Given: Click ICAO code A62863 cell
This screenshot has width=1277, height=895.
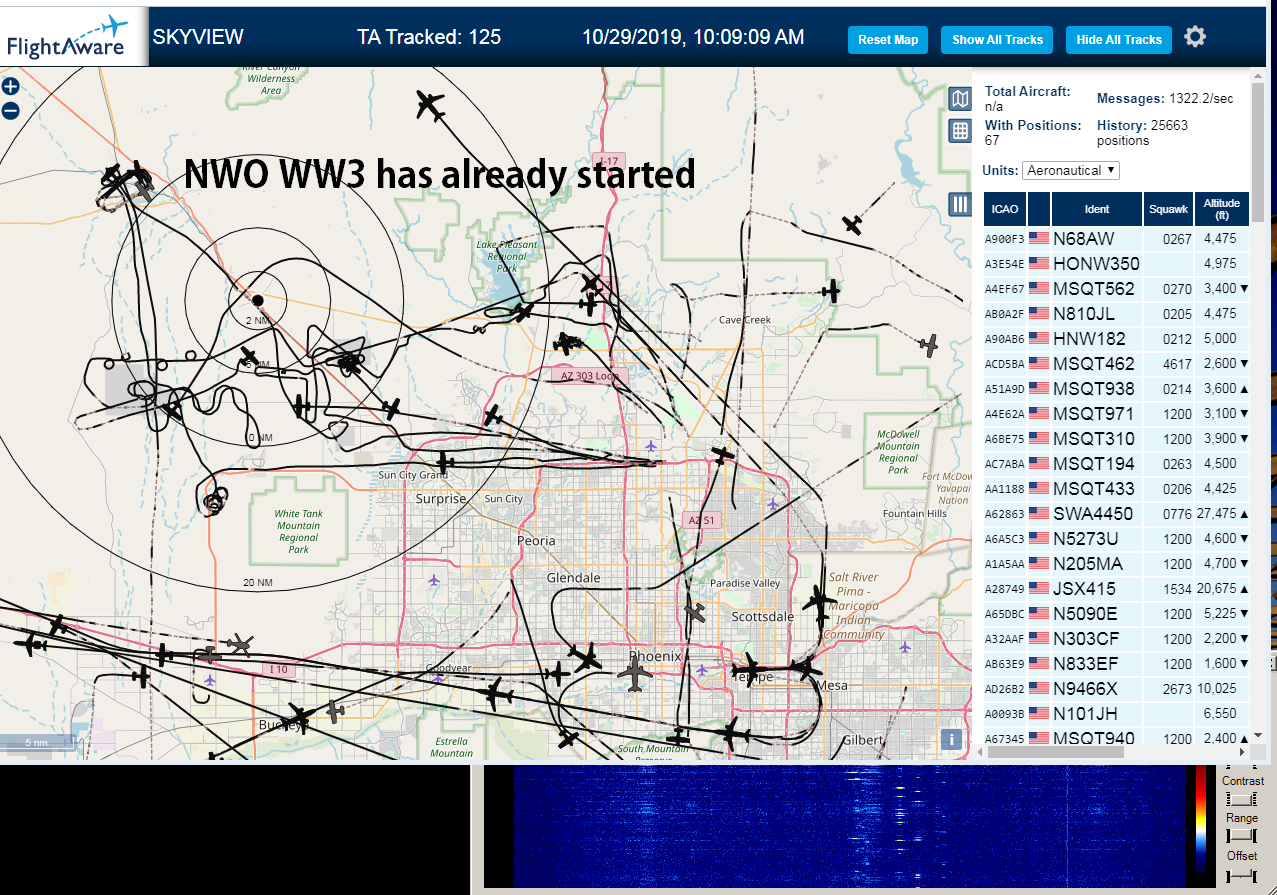Looking at the screenshot, I should tap(1005, 514).
